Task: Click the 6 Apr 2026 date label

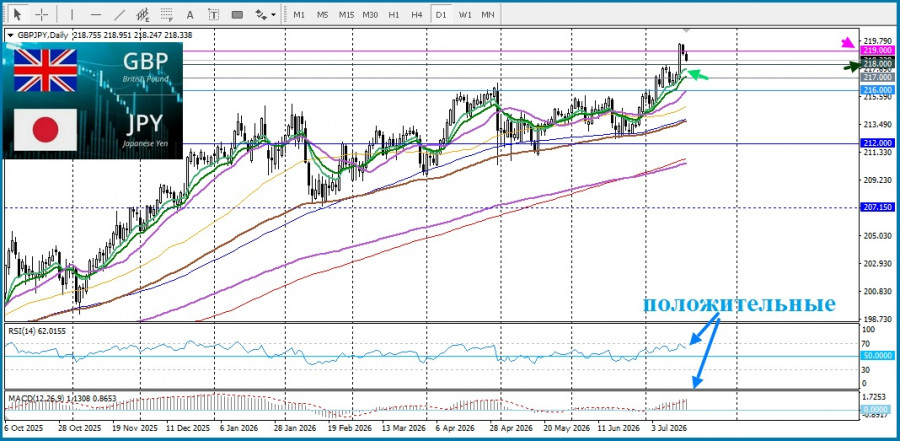Action: pos(455,428)
